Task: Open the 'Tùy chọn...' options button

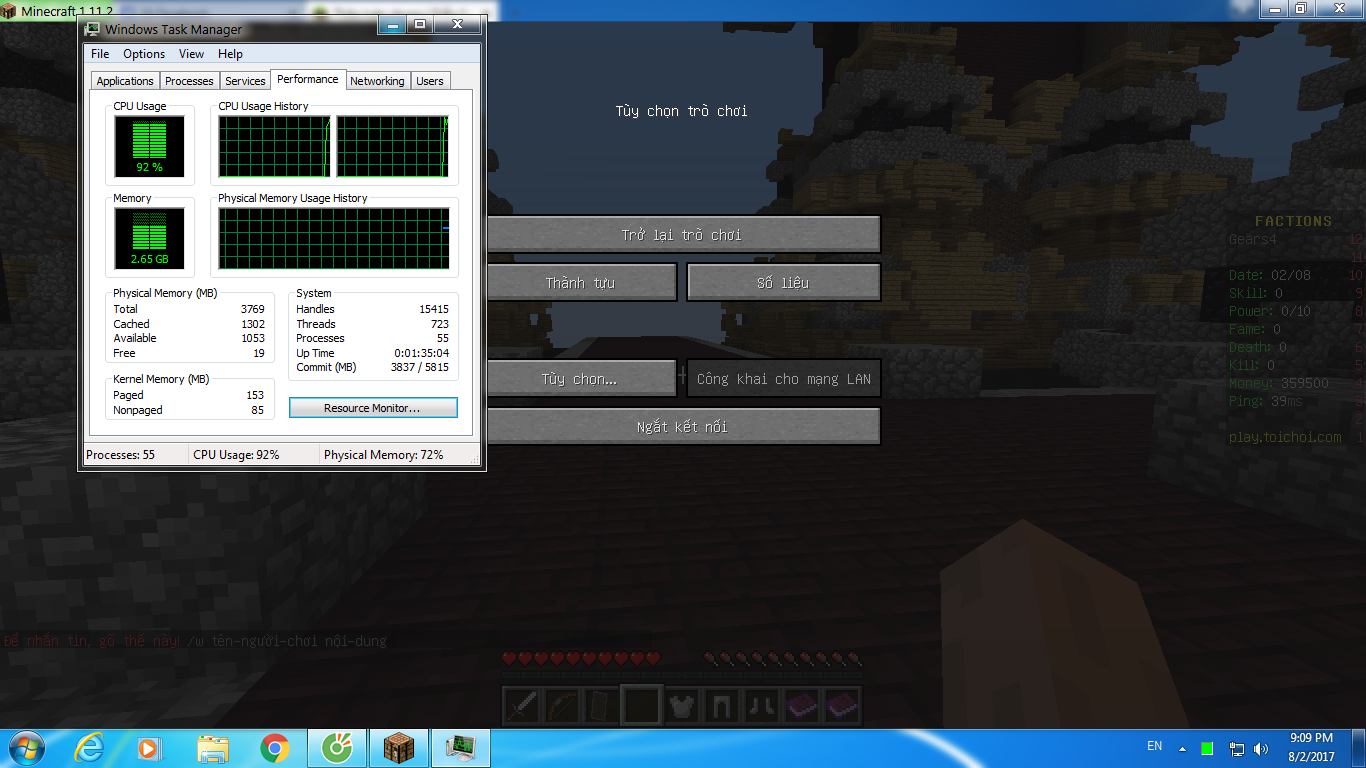Action: (580, 379)
